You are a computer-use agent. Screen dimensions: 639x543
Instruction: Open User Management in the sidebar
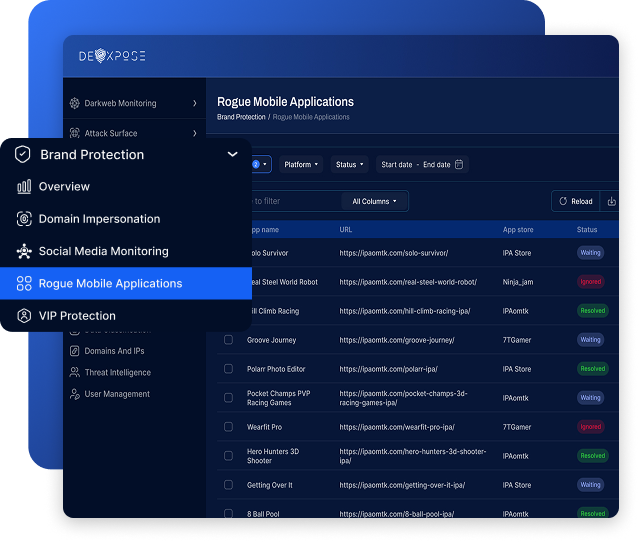click(116, 394)
